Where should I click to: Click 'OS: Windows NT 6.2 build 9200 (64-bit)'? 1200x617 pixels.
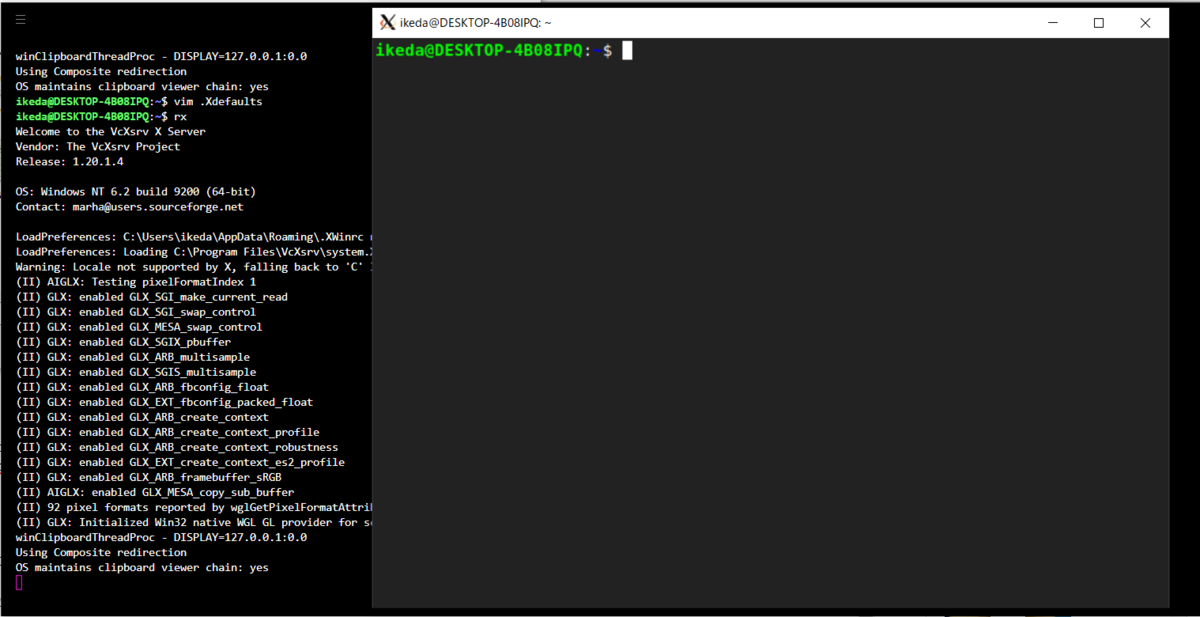point(136,192)
